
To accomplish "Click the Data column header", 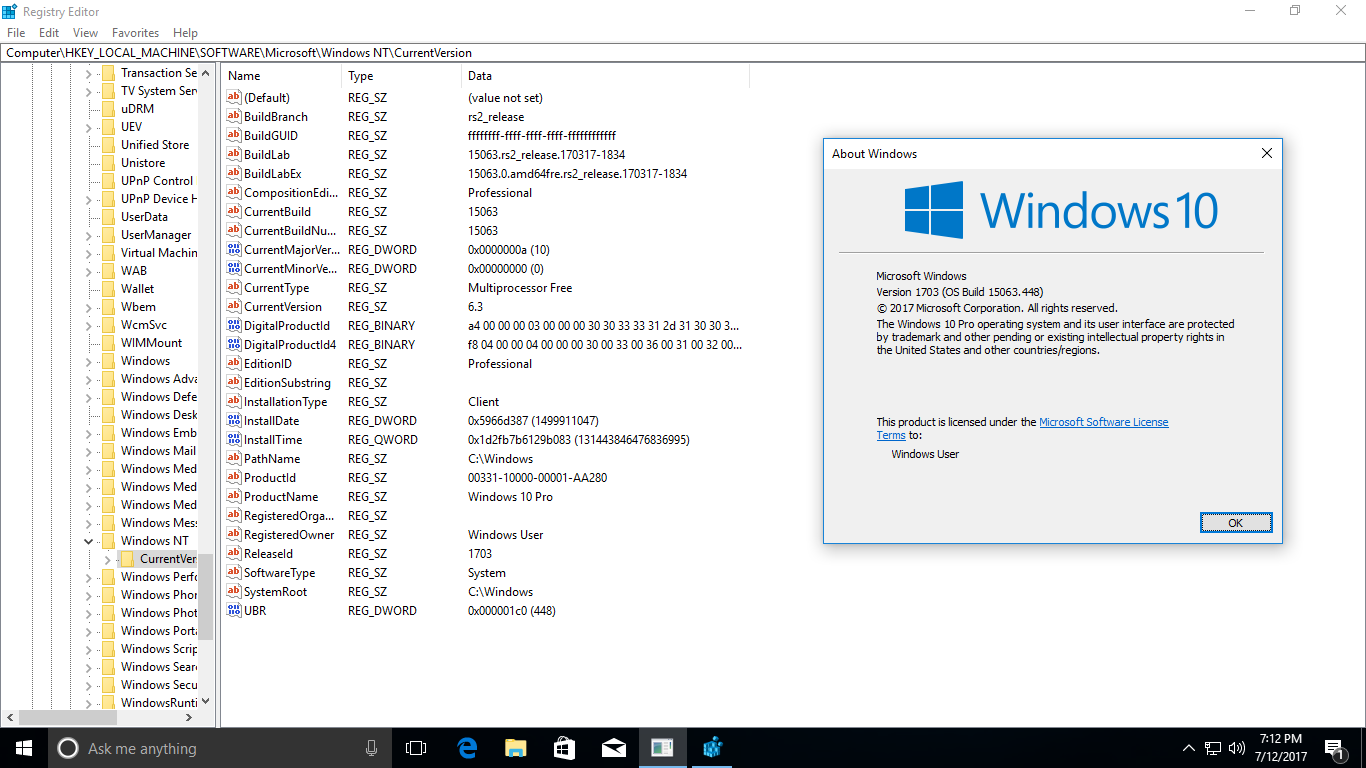I will [606, 76].
